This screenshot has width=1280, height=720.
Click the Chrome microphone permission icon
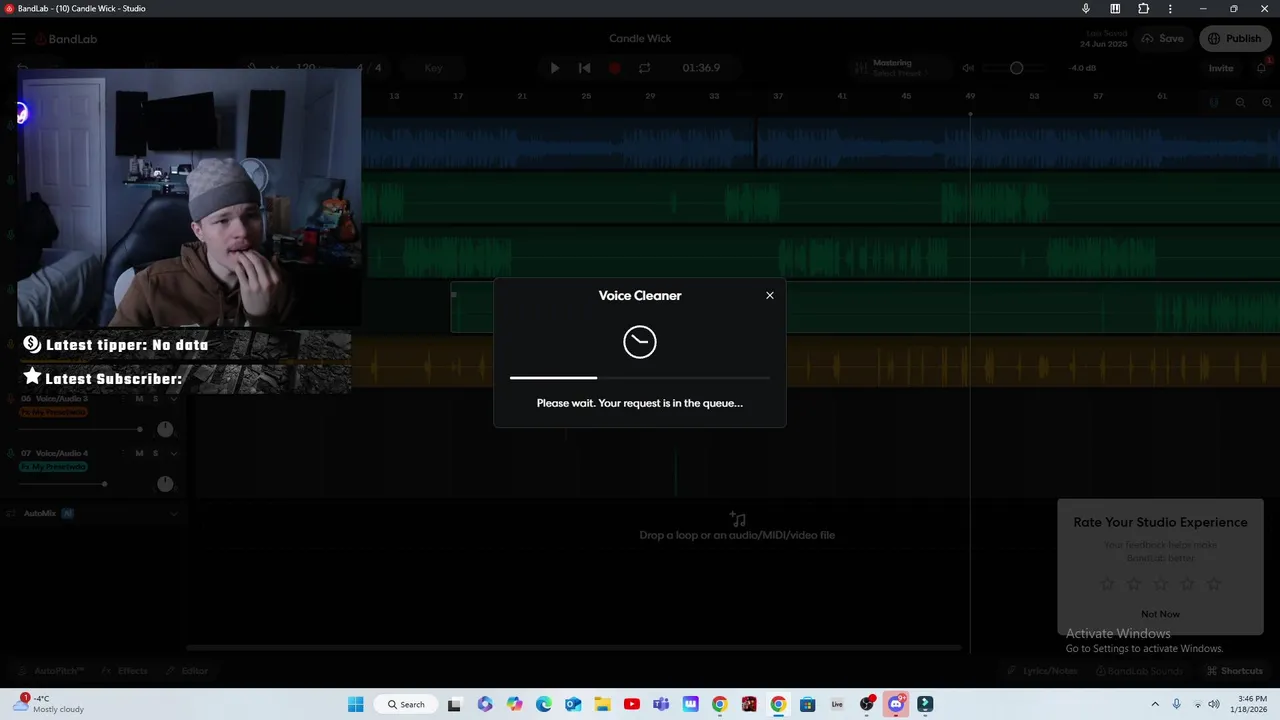1086,9
